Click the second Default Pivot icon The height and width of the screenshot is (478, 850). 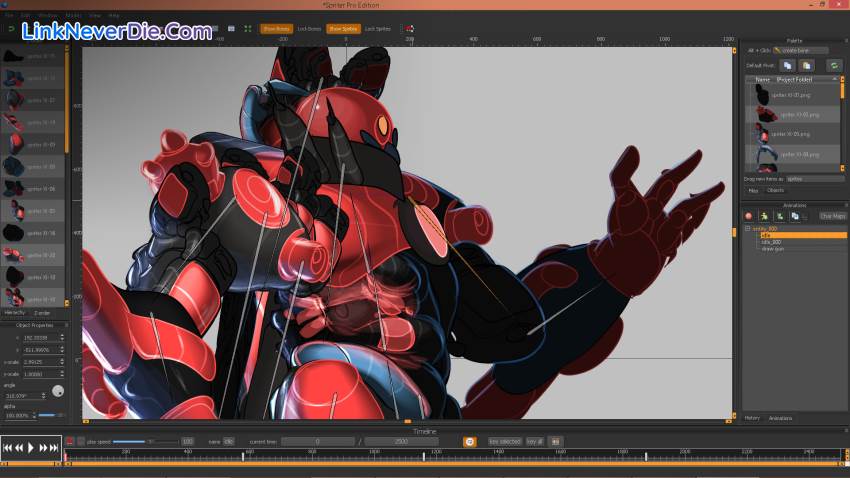tap(806, 65)
